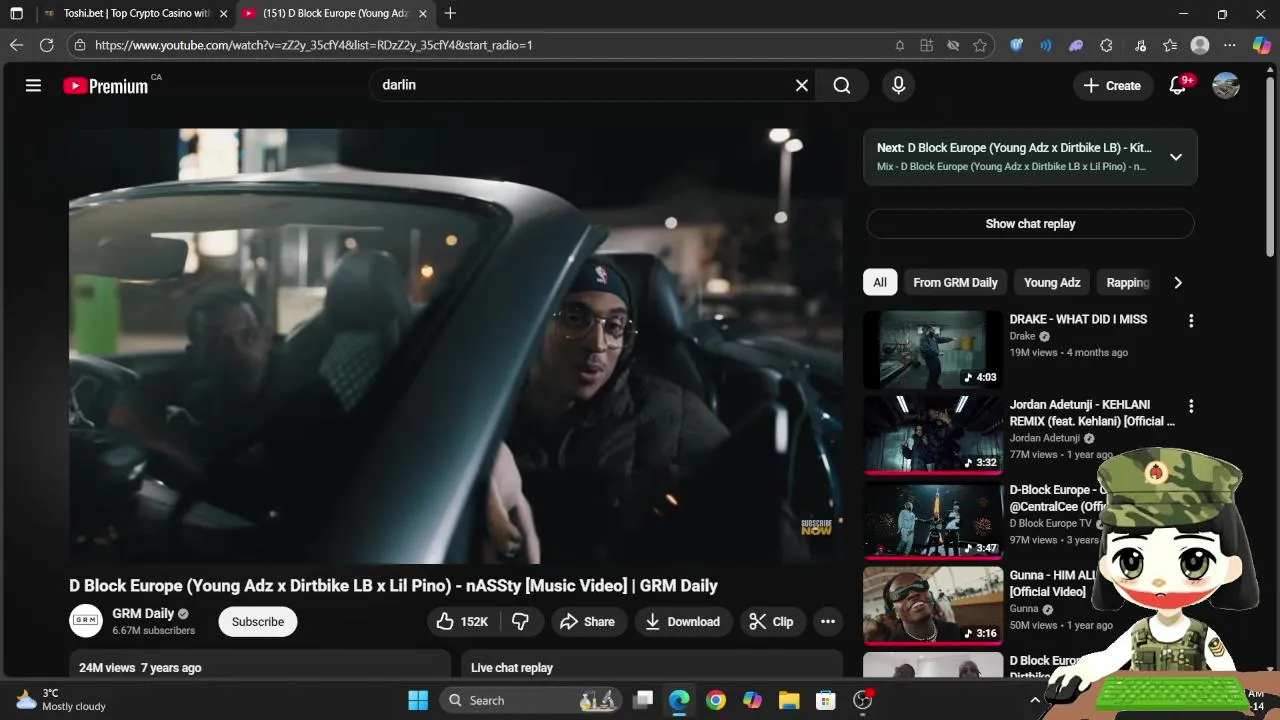
Task: Open the Favorites list
Action: (x=1170, y=45)
